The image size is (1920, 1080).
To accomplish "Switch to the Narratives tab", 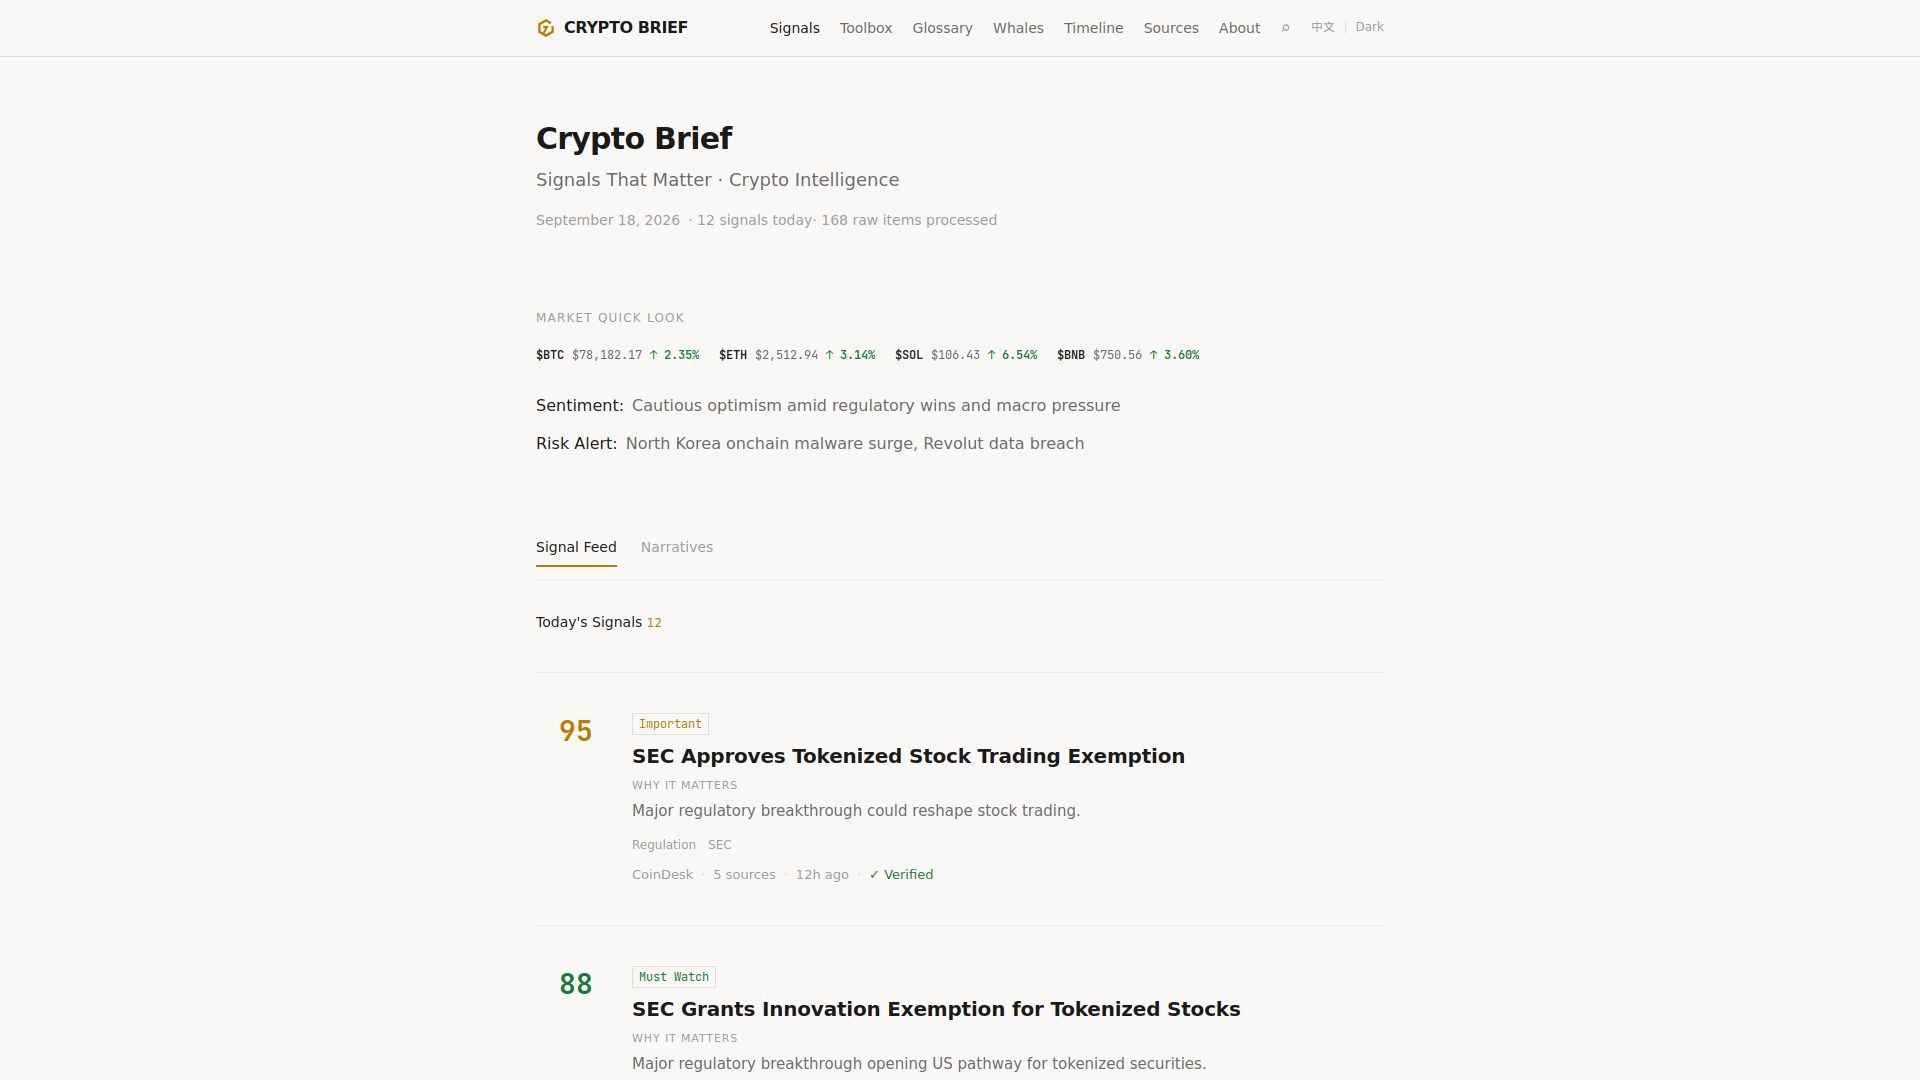I will (677, 547).
